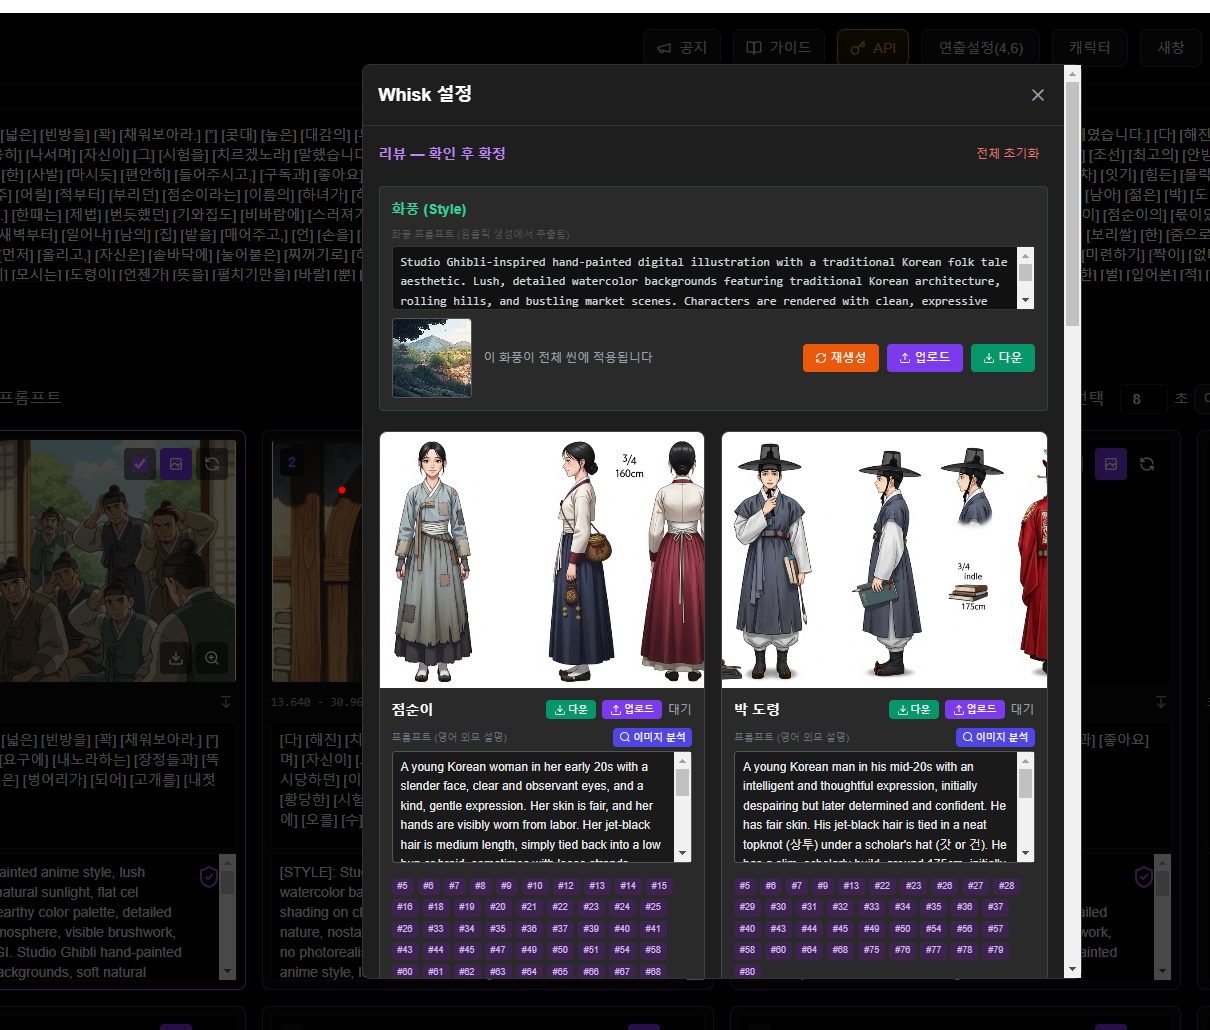The height and width of the screenshot is (1030, 1210).
Task: Download 점순이 character sheet with 다운
Action: click(x=570, y=709)
